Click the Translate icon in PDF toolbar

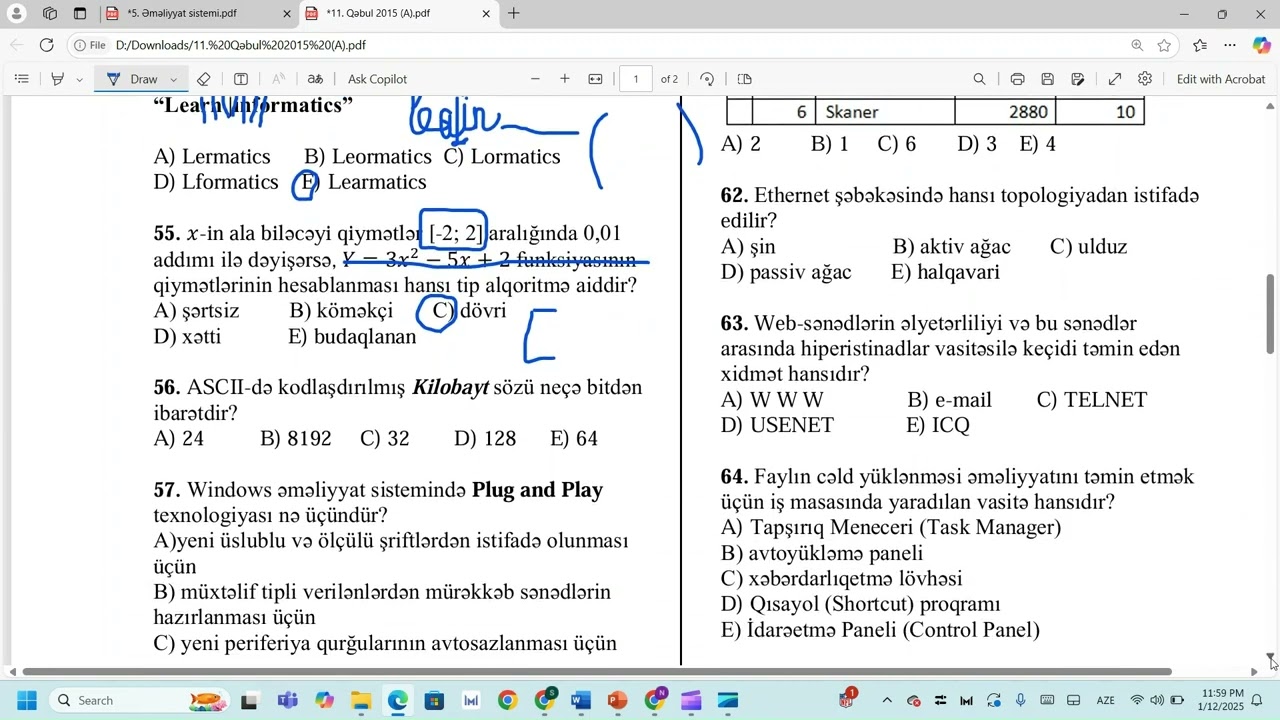pos(315,79)
